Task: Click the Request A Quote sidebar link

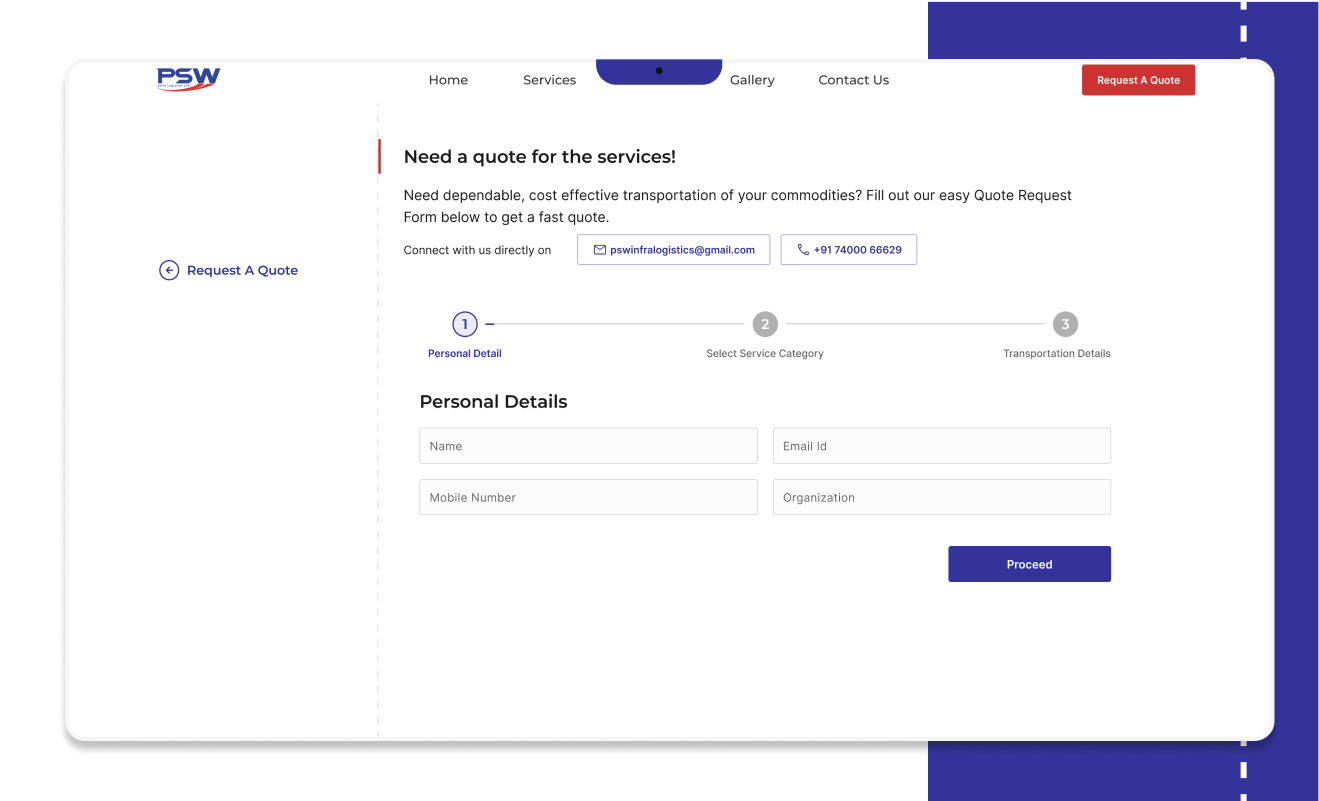Action: (242, 270)
